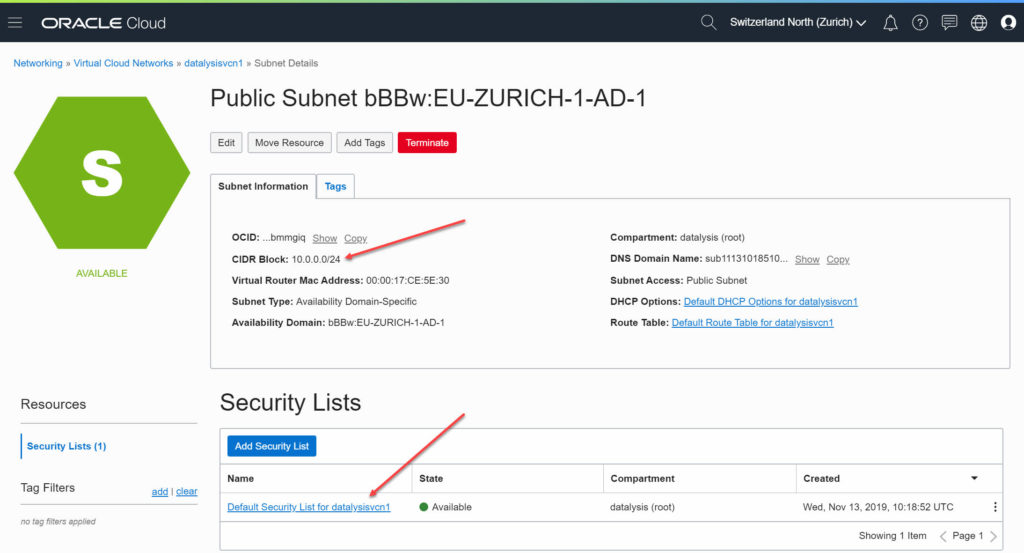Go to the next page arrow
Screen dimensions: 1024x553
point(993,536)
